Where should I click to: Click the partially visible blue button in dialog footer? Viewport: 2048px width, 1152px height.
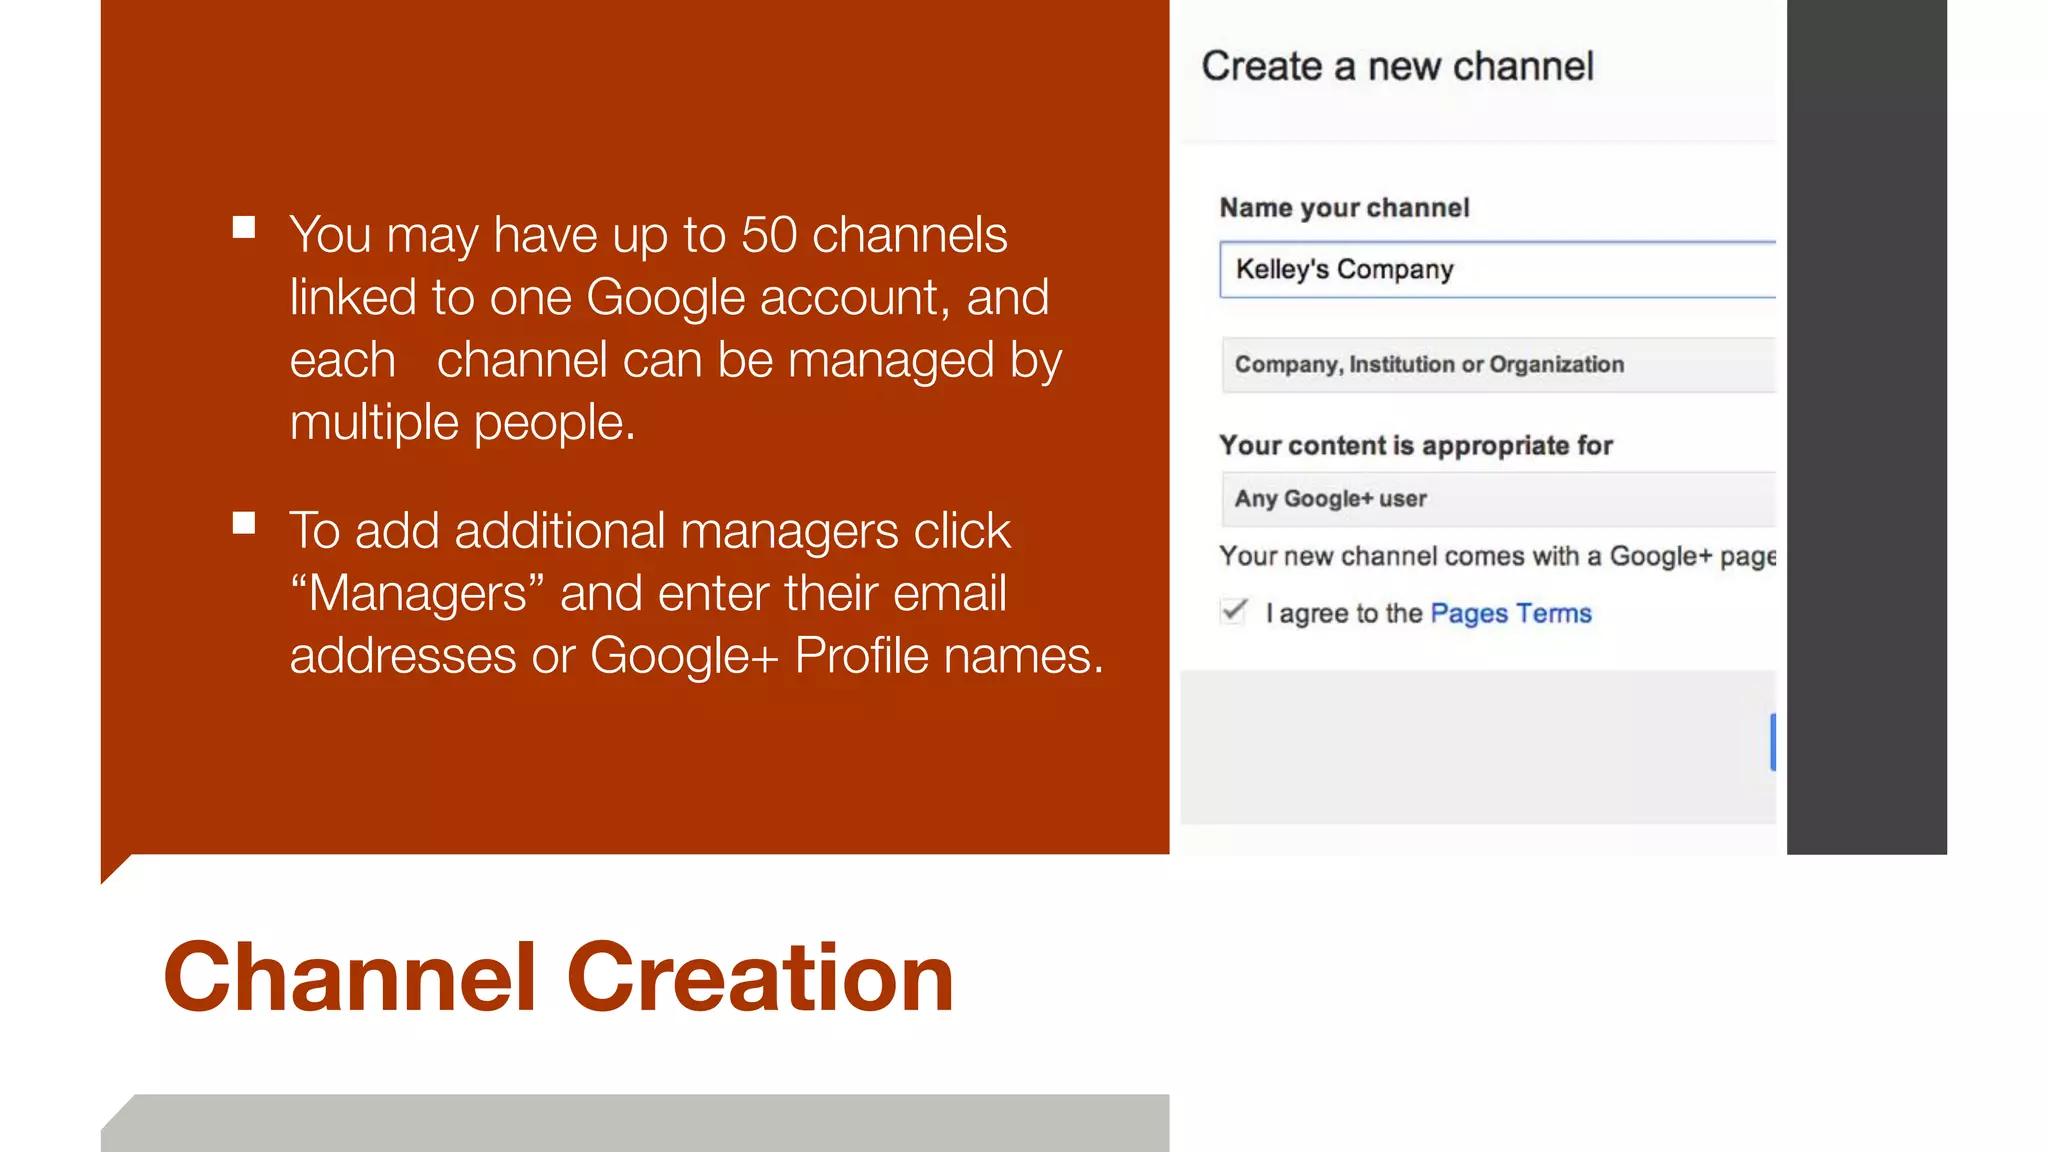pos(1772,742)
